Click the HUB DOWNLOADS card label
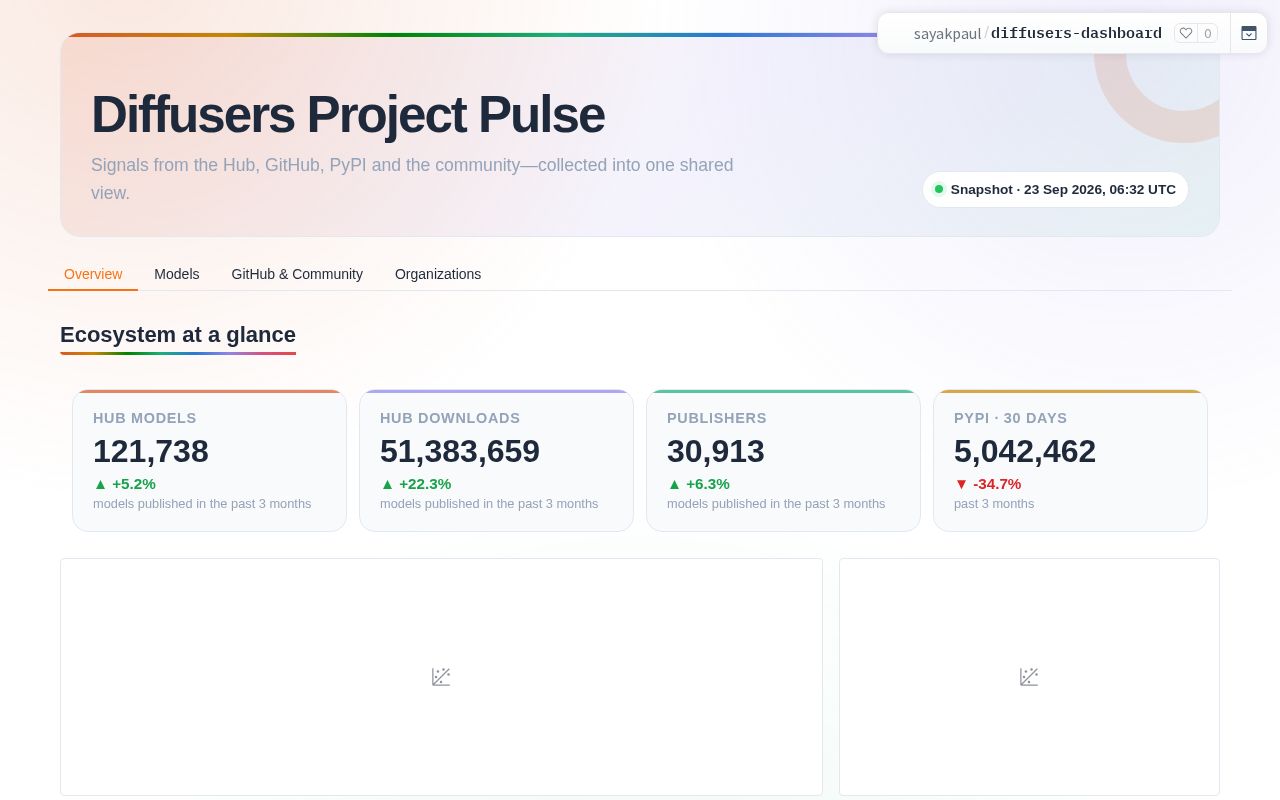Viewport: 1280px width, 800px height. (450, 418)
